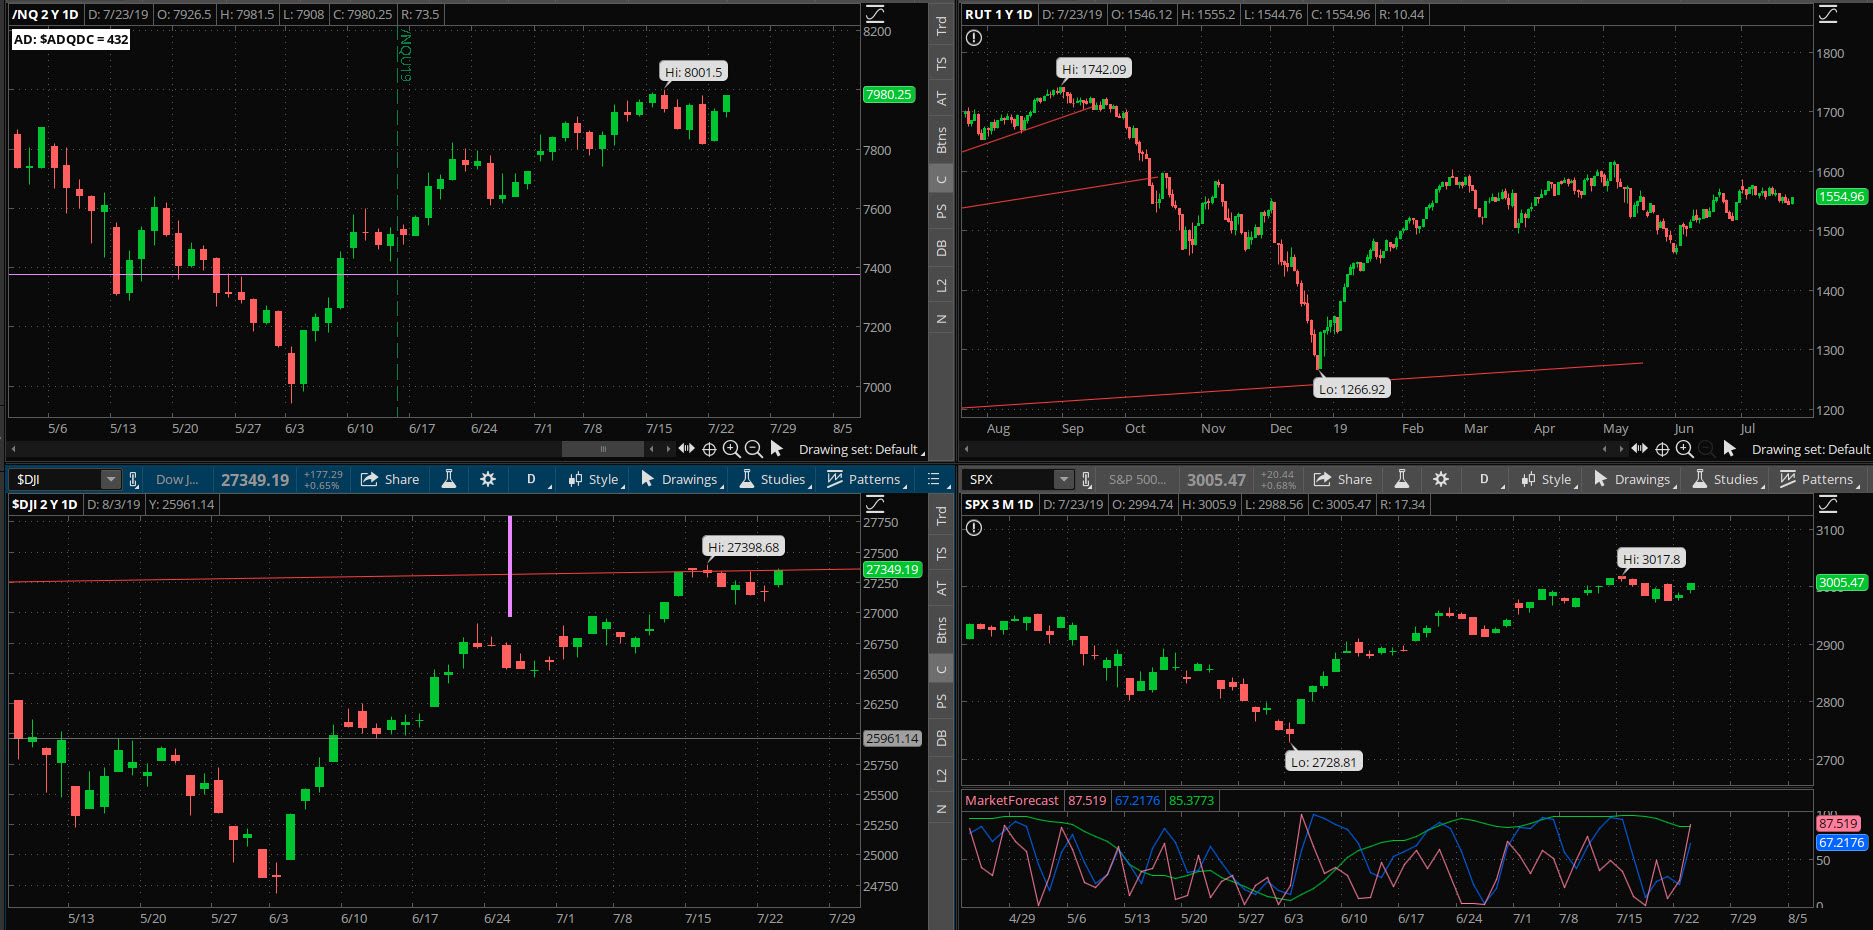Click the DB side button beside $DJI chart
Image resolution: width=1873 pixels, height=930 pixels.
(941, 738)
